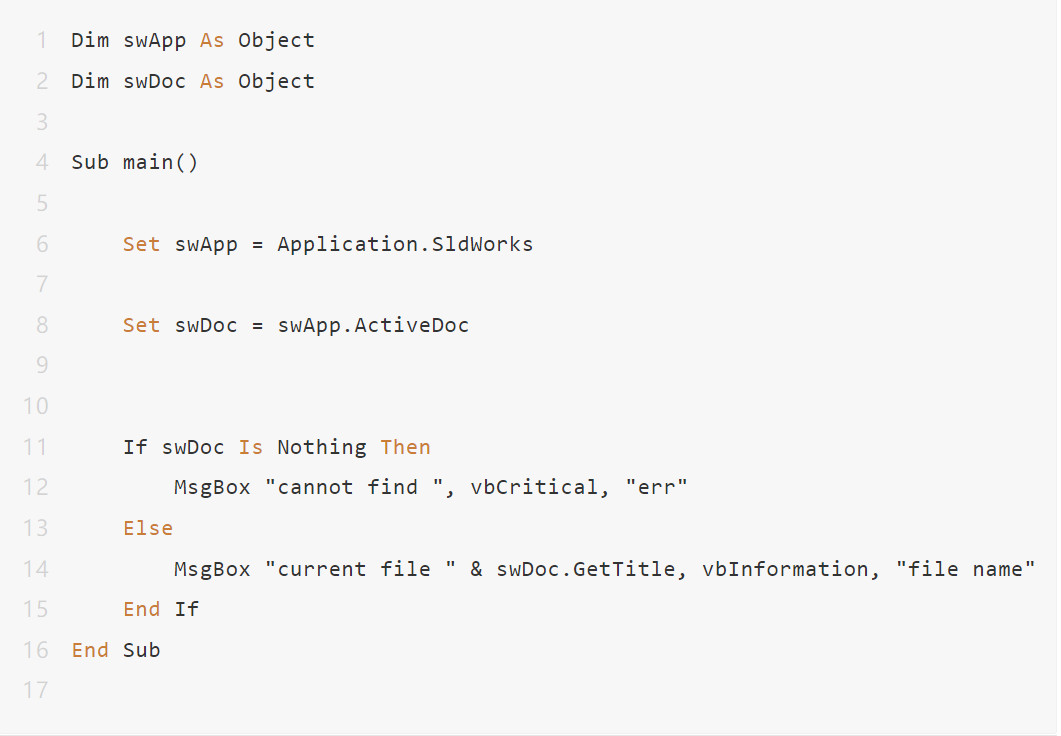Click the 'Set' keyword on line 8

click(141, 325)
